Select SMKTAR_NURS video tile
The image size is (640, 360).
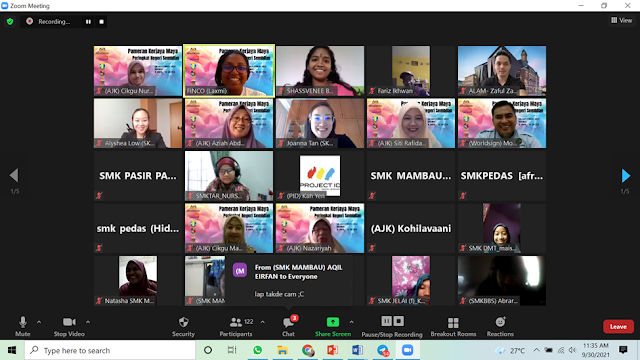click(x=229, y=176)
